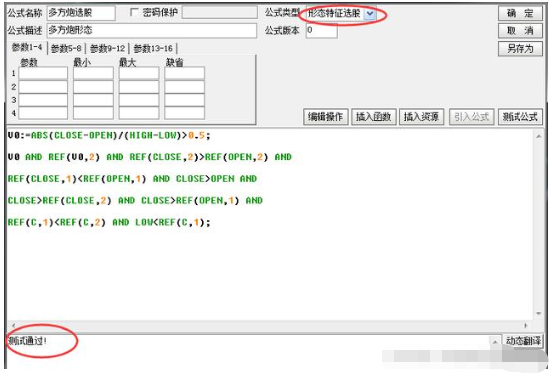The width and height of the screenshot is (552, 376).
Task: Click the horizontal scrollbar right arrow
Action: (526, 326)
